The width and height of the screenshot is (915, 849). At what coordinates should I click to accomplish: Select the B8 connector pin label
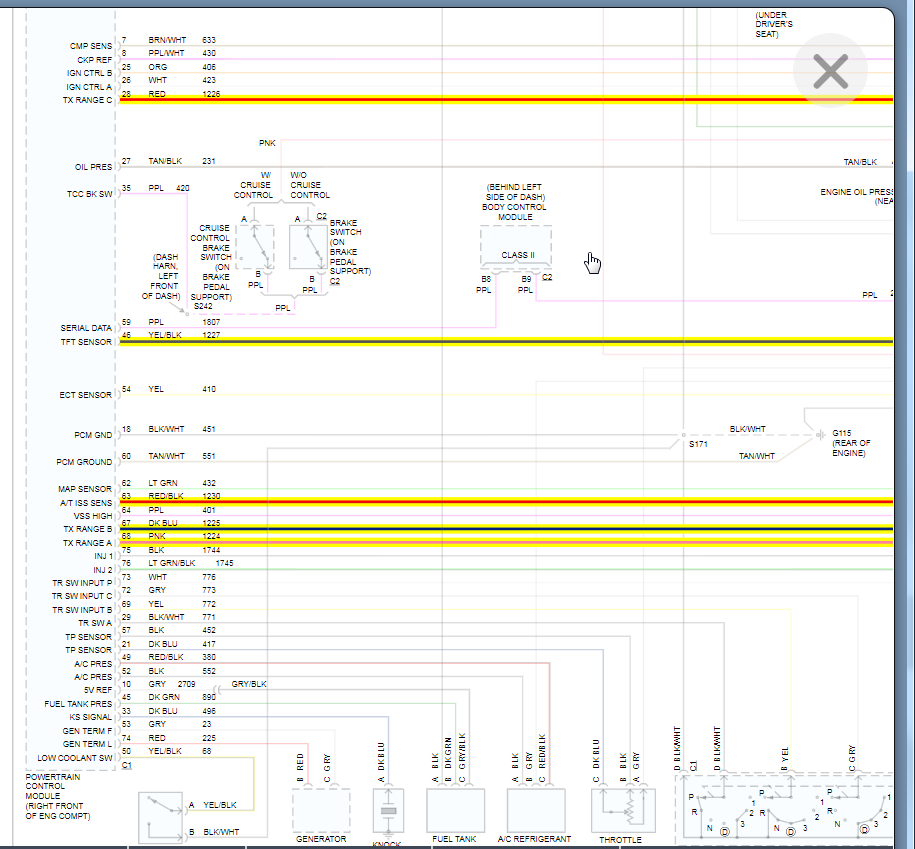486,279
